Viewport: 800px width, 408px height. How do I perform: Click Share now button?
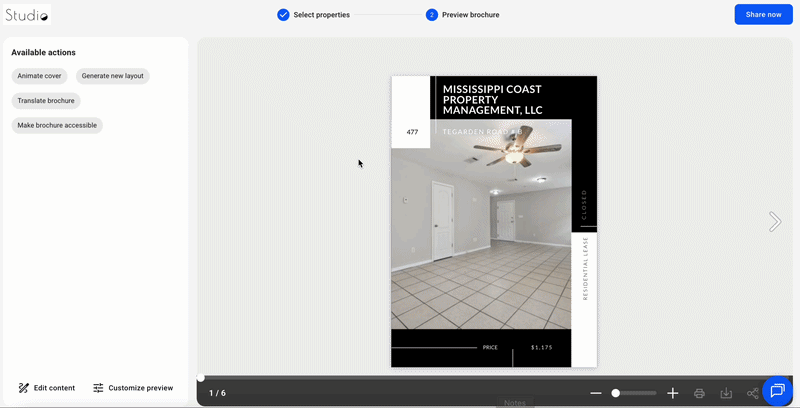763,14
